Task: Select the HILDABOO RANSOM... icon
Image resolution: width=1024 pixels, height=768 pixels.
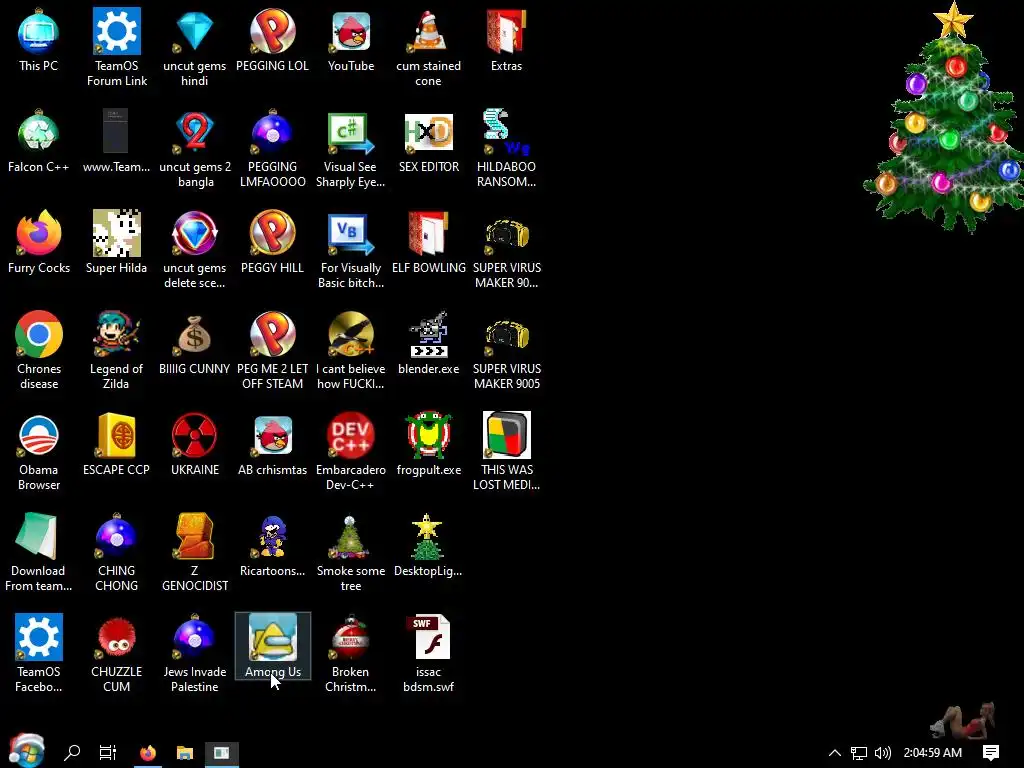Action: 506,149
